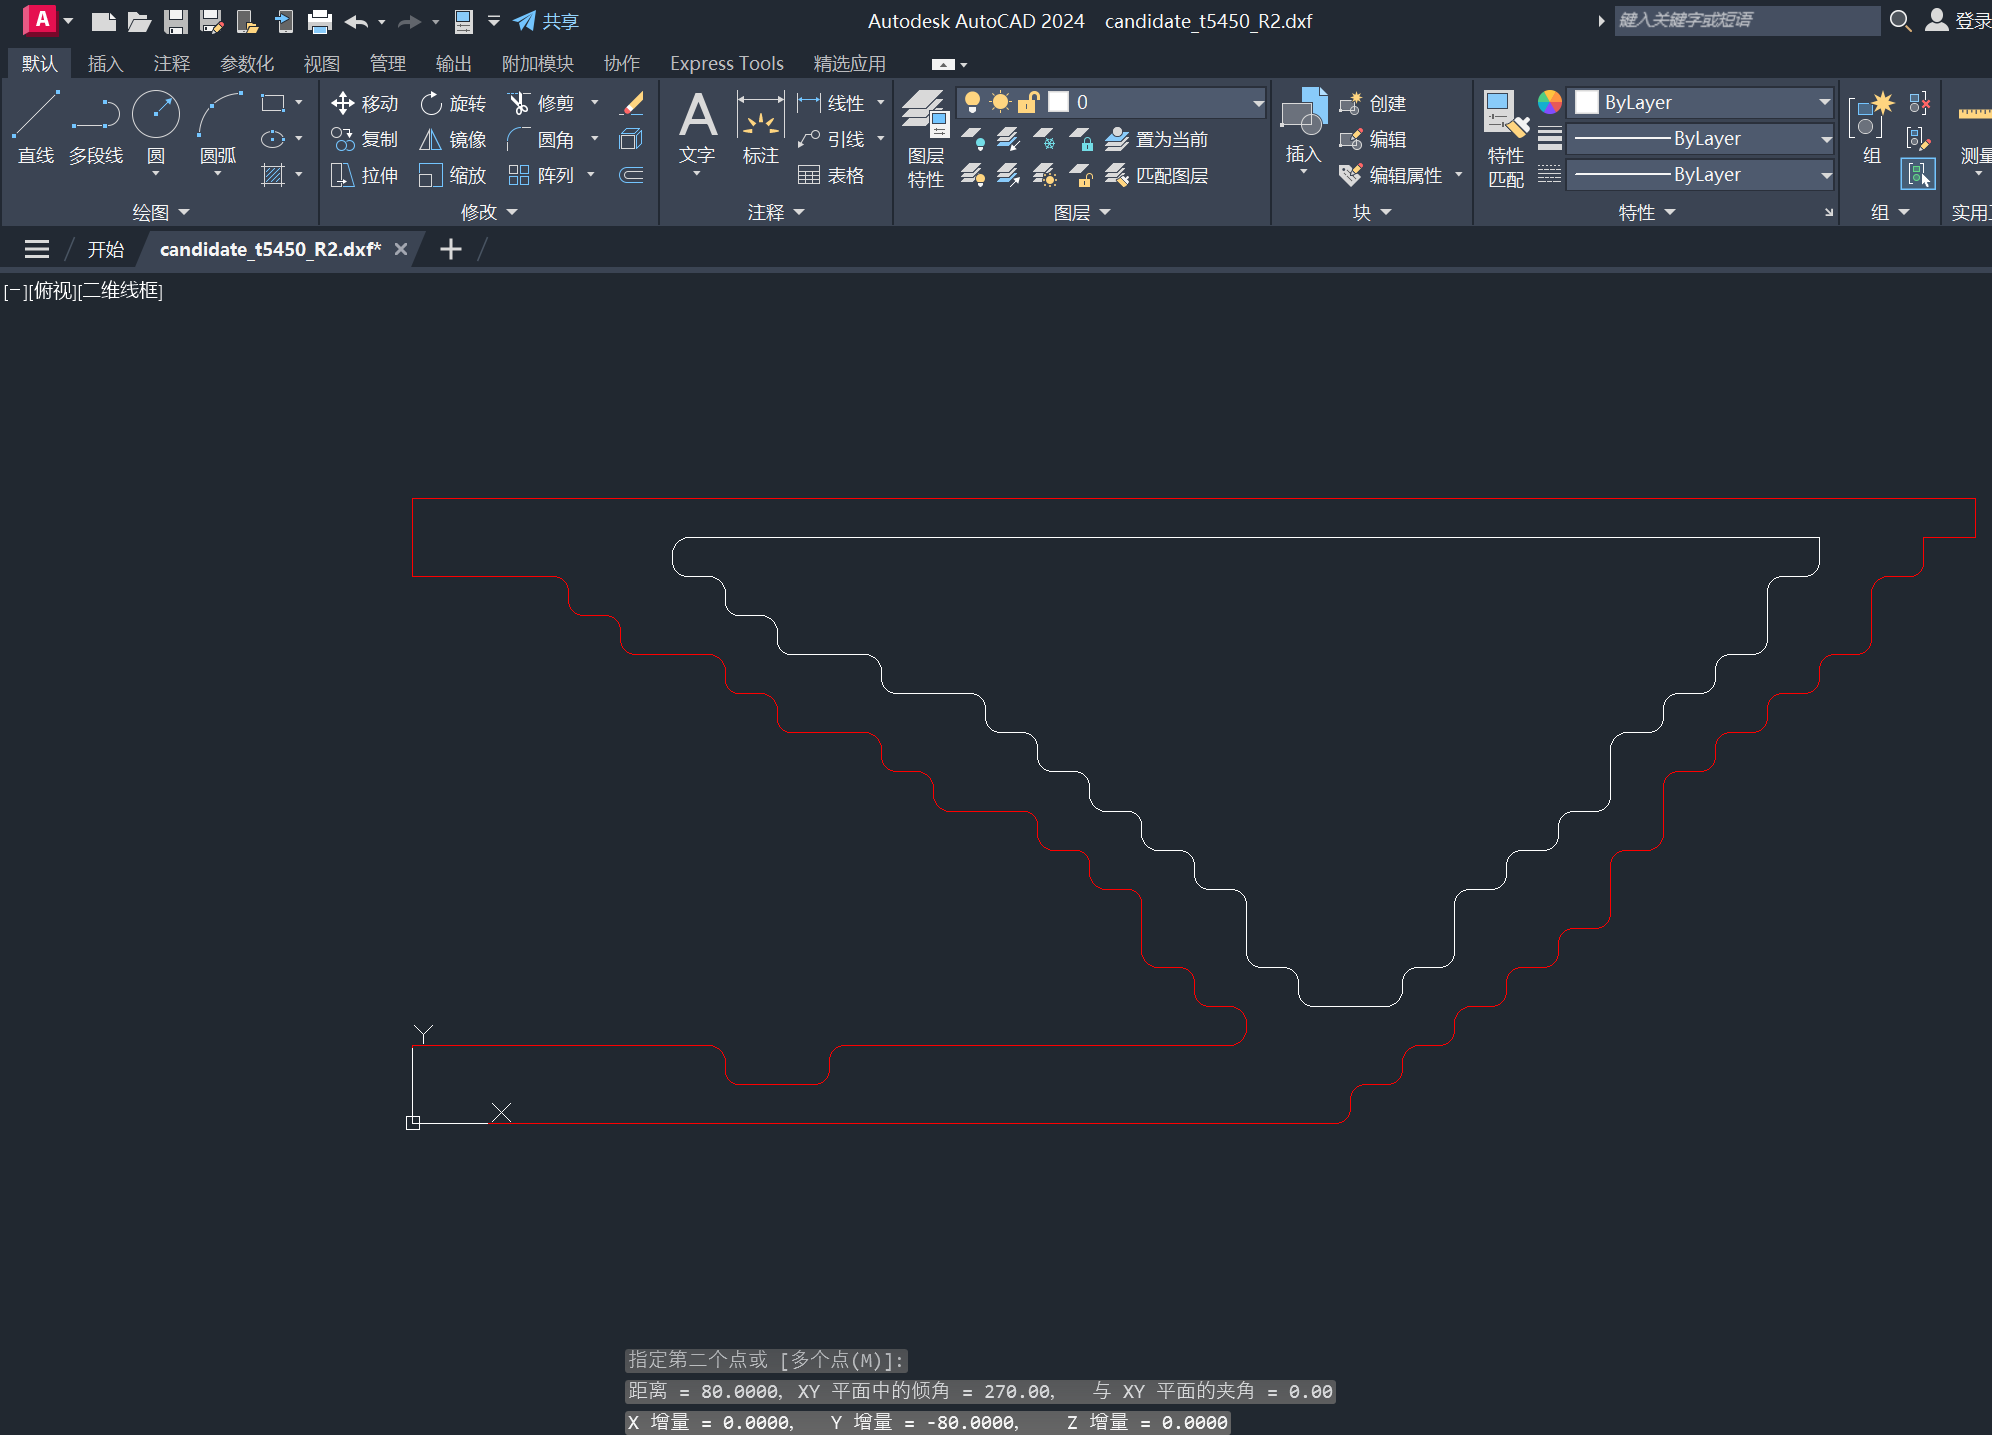Select the Polyline (多段线) tool

click(x=96, y=127)
